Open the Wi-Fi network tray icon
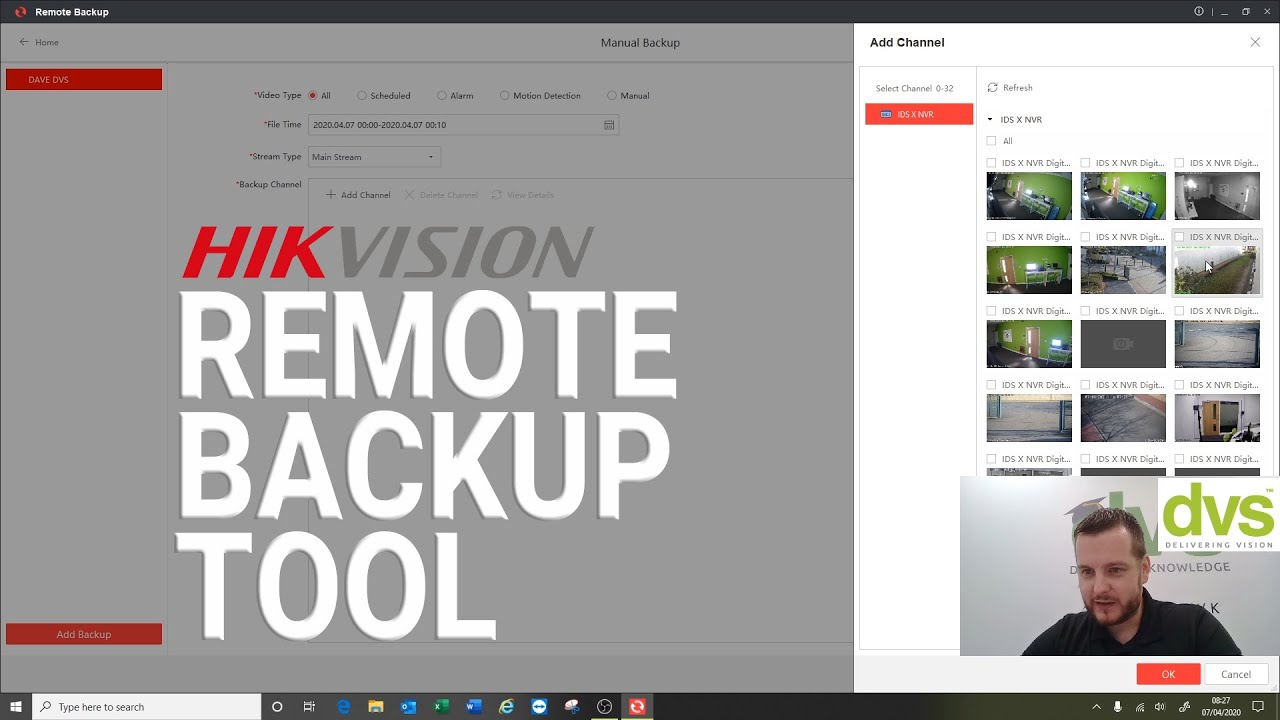This screenshot has height=720, width=1280. [1139, 707]
